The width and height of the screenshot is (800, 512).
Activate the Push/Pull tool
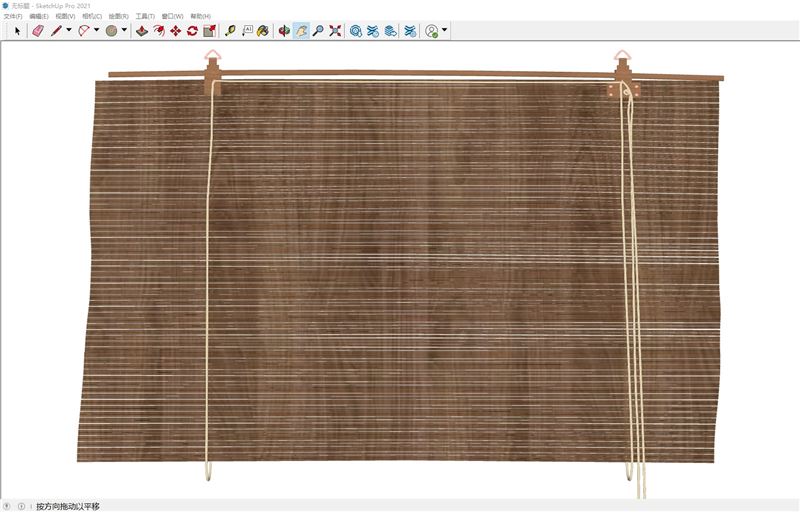coord(142,31)
